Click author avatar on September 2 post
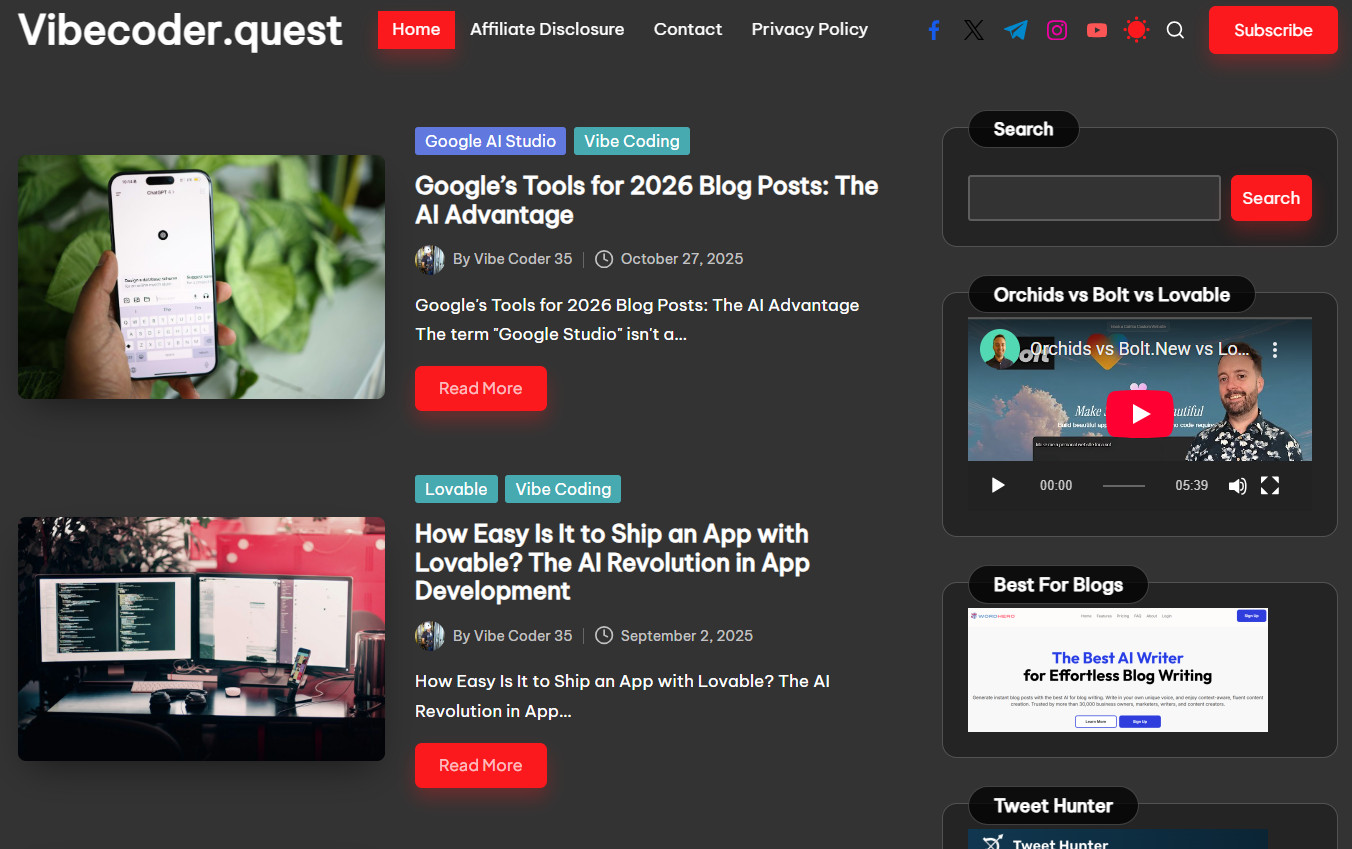The height and width of the screenshot is (849, 1352). 430,636
